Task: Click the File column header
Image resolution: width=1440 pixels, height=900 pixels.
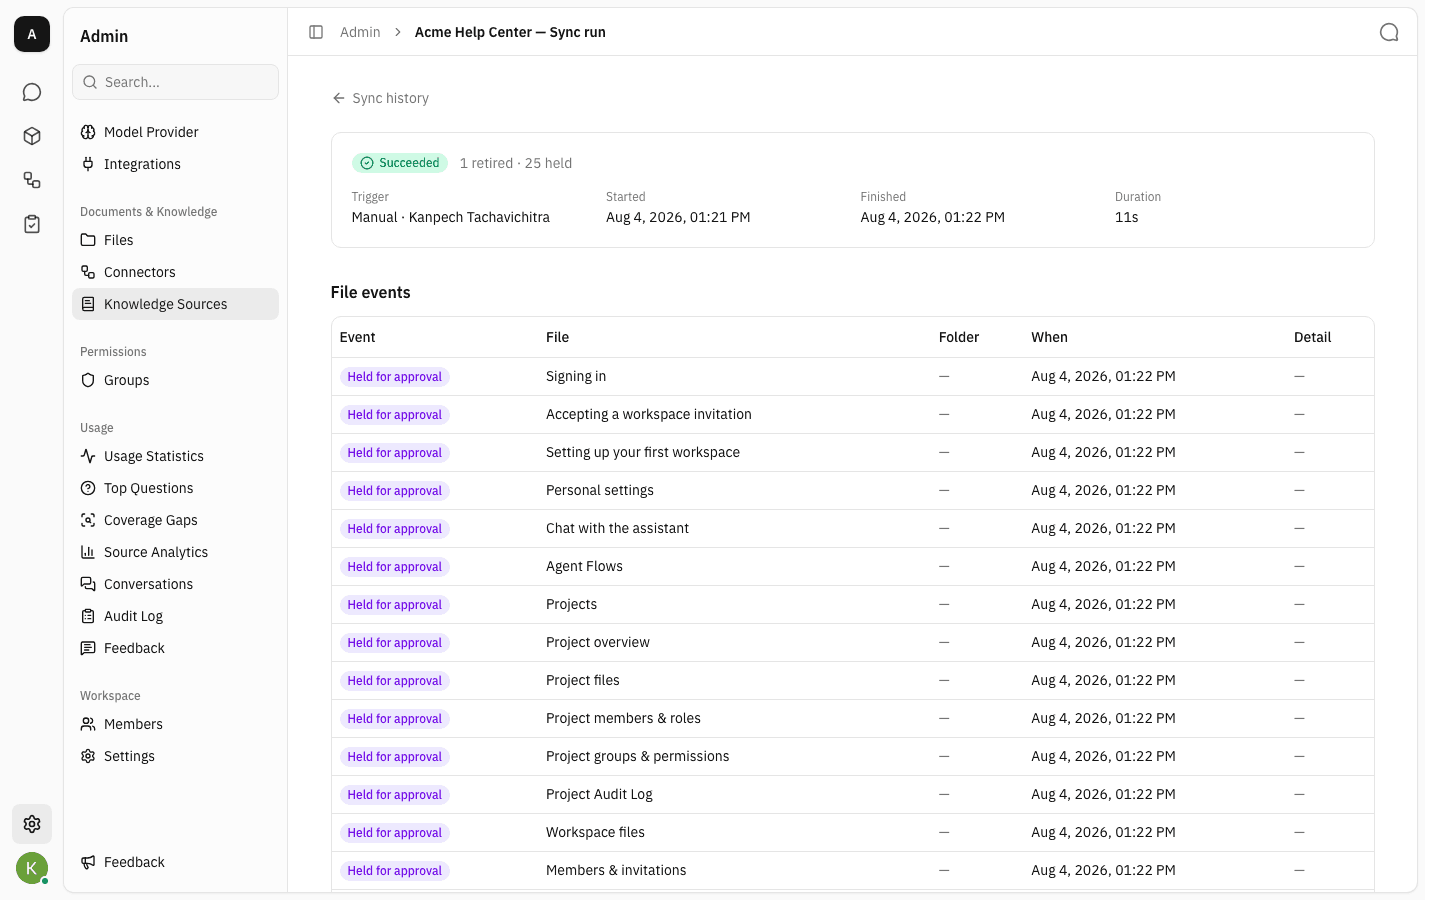Action: click(557, 337)
